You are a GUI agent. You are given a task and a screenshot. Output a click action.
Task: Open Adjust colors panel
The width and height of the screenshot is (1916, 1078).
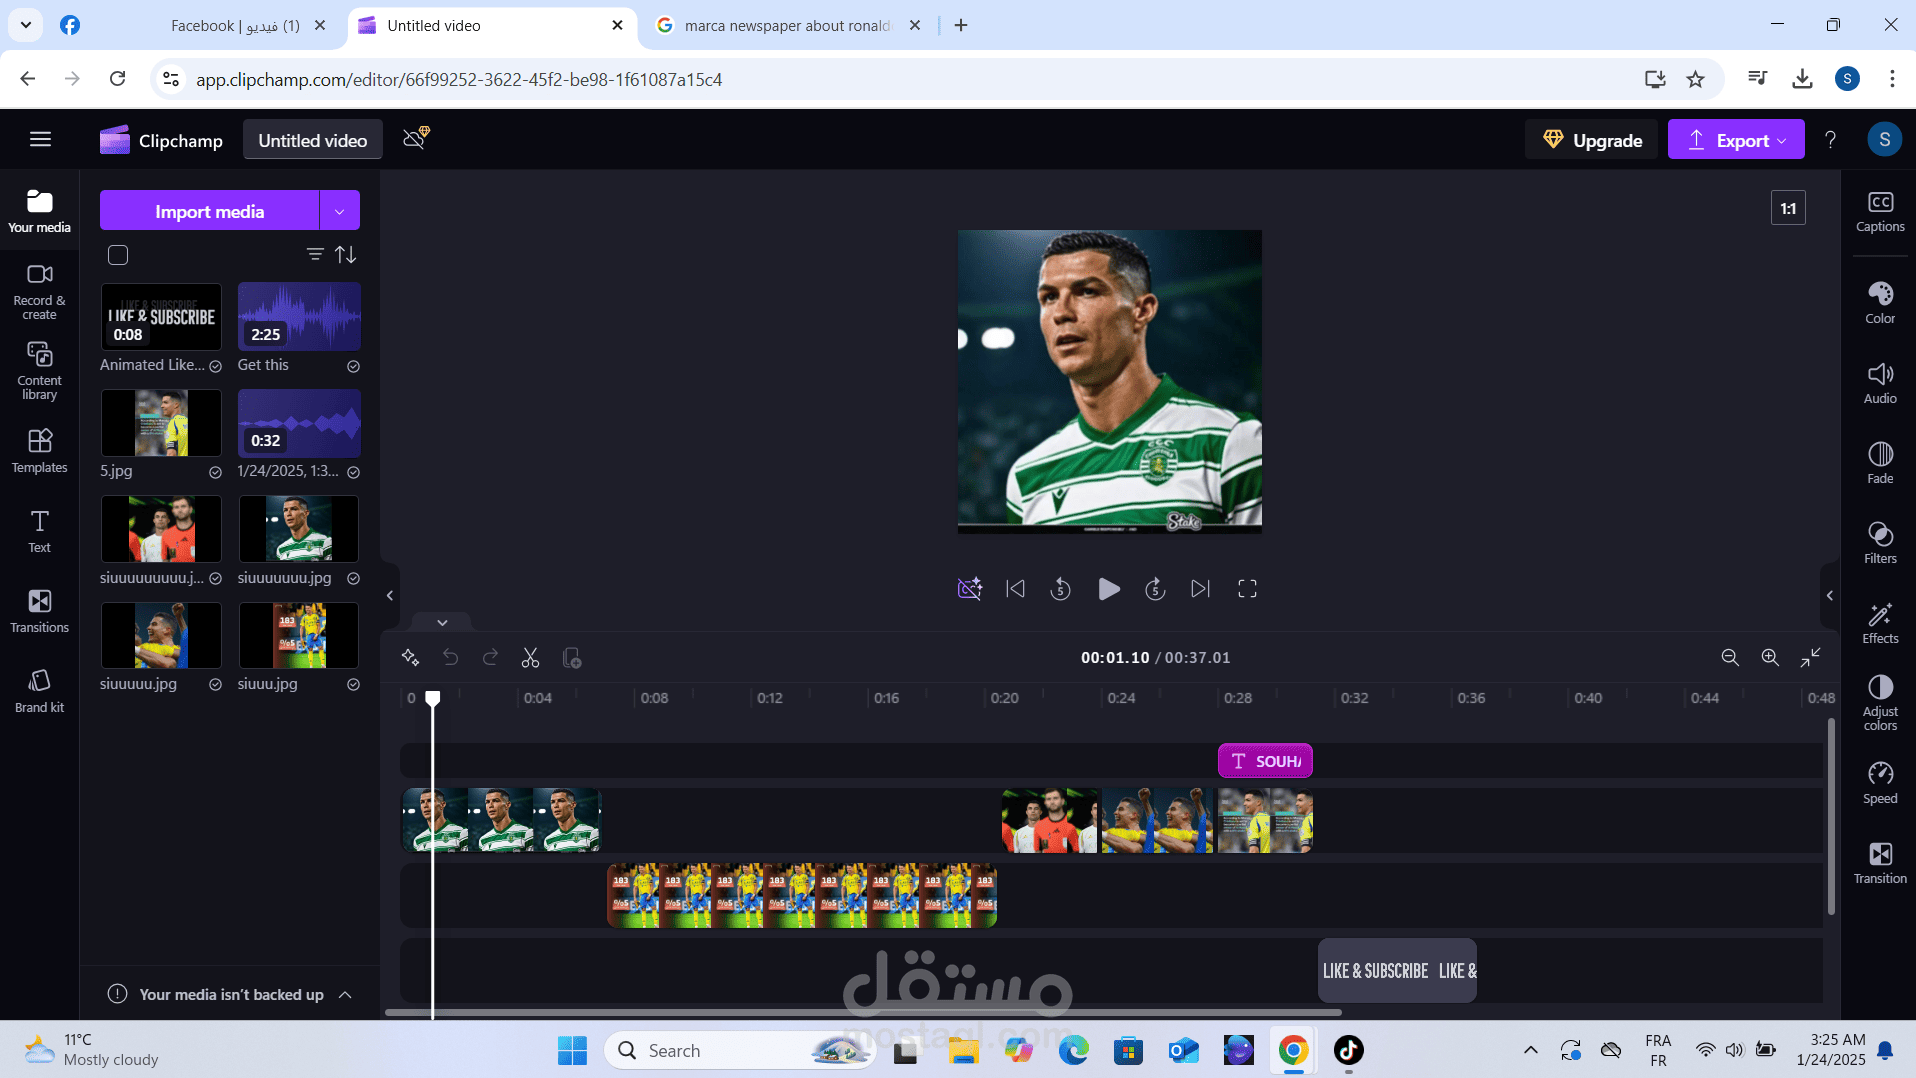[x=1880, y=703]
